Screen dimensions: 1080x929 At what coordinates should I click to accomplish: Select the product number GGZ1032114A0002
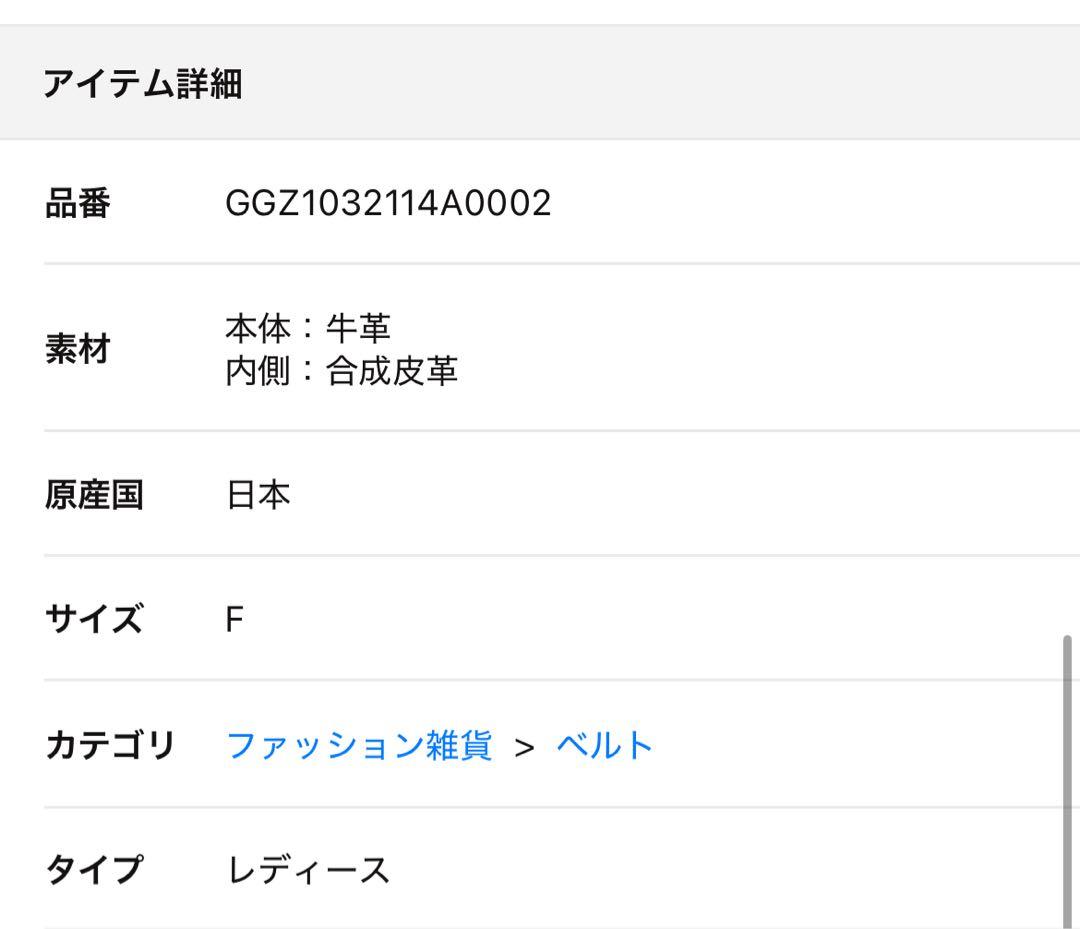388,204
